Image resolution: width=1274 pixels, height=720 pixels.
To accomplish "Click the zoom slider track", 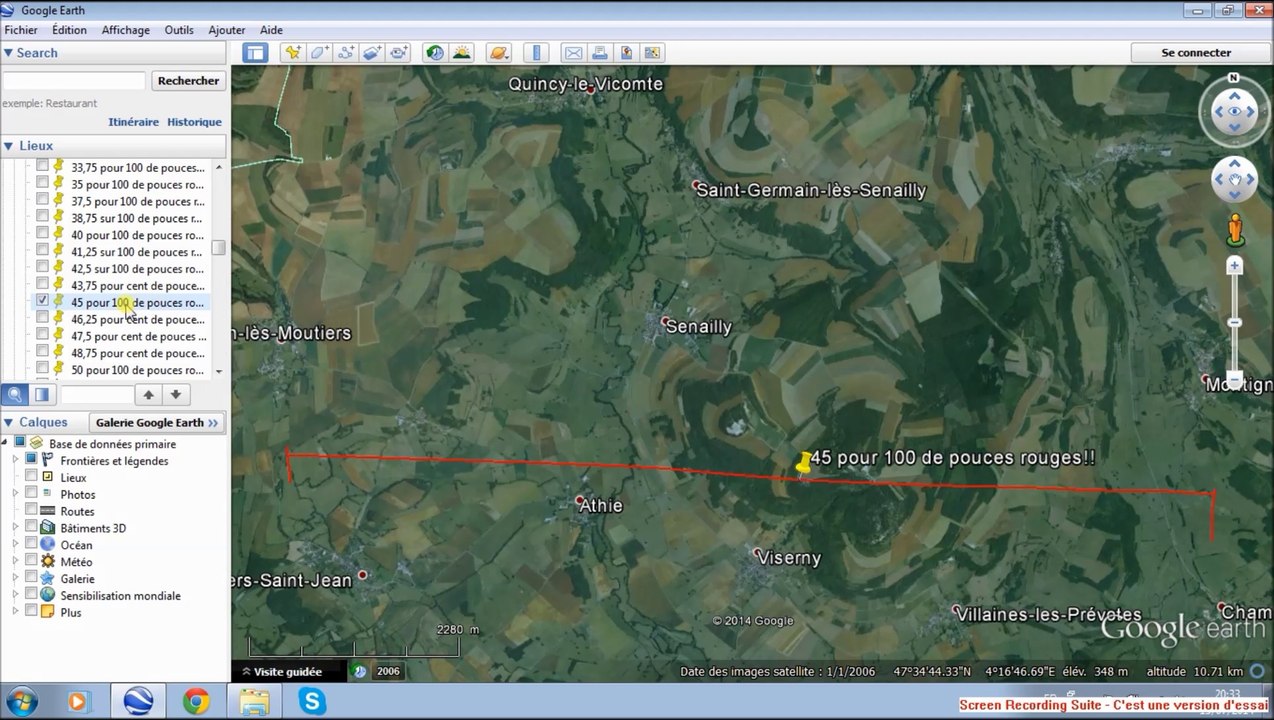I will (x=1235, y=323).
